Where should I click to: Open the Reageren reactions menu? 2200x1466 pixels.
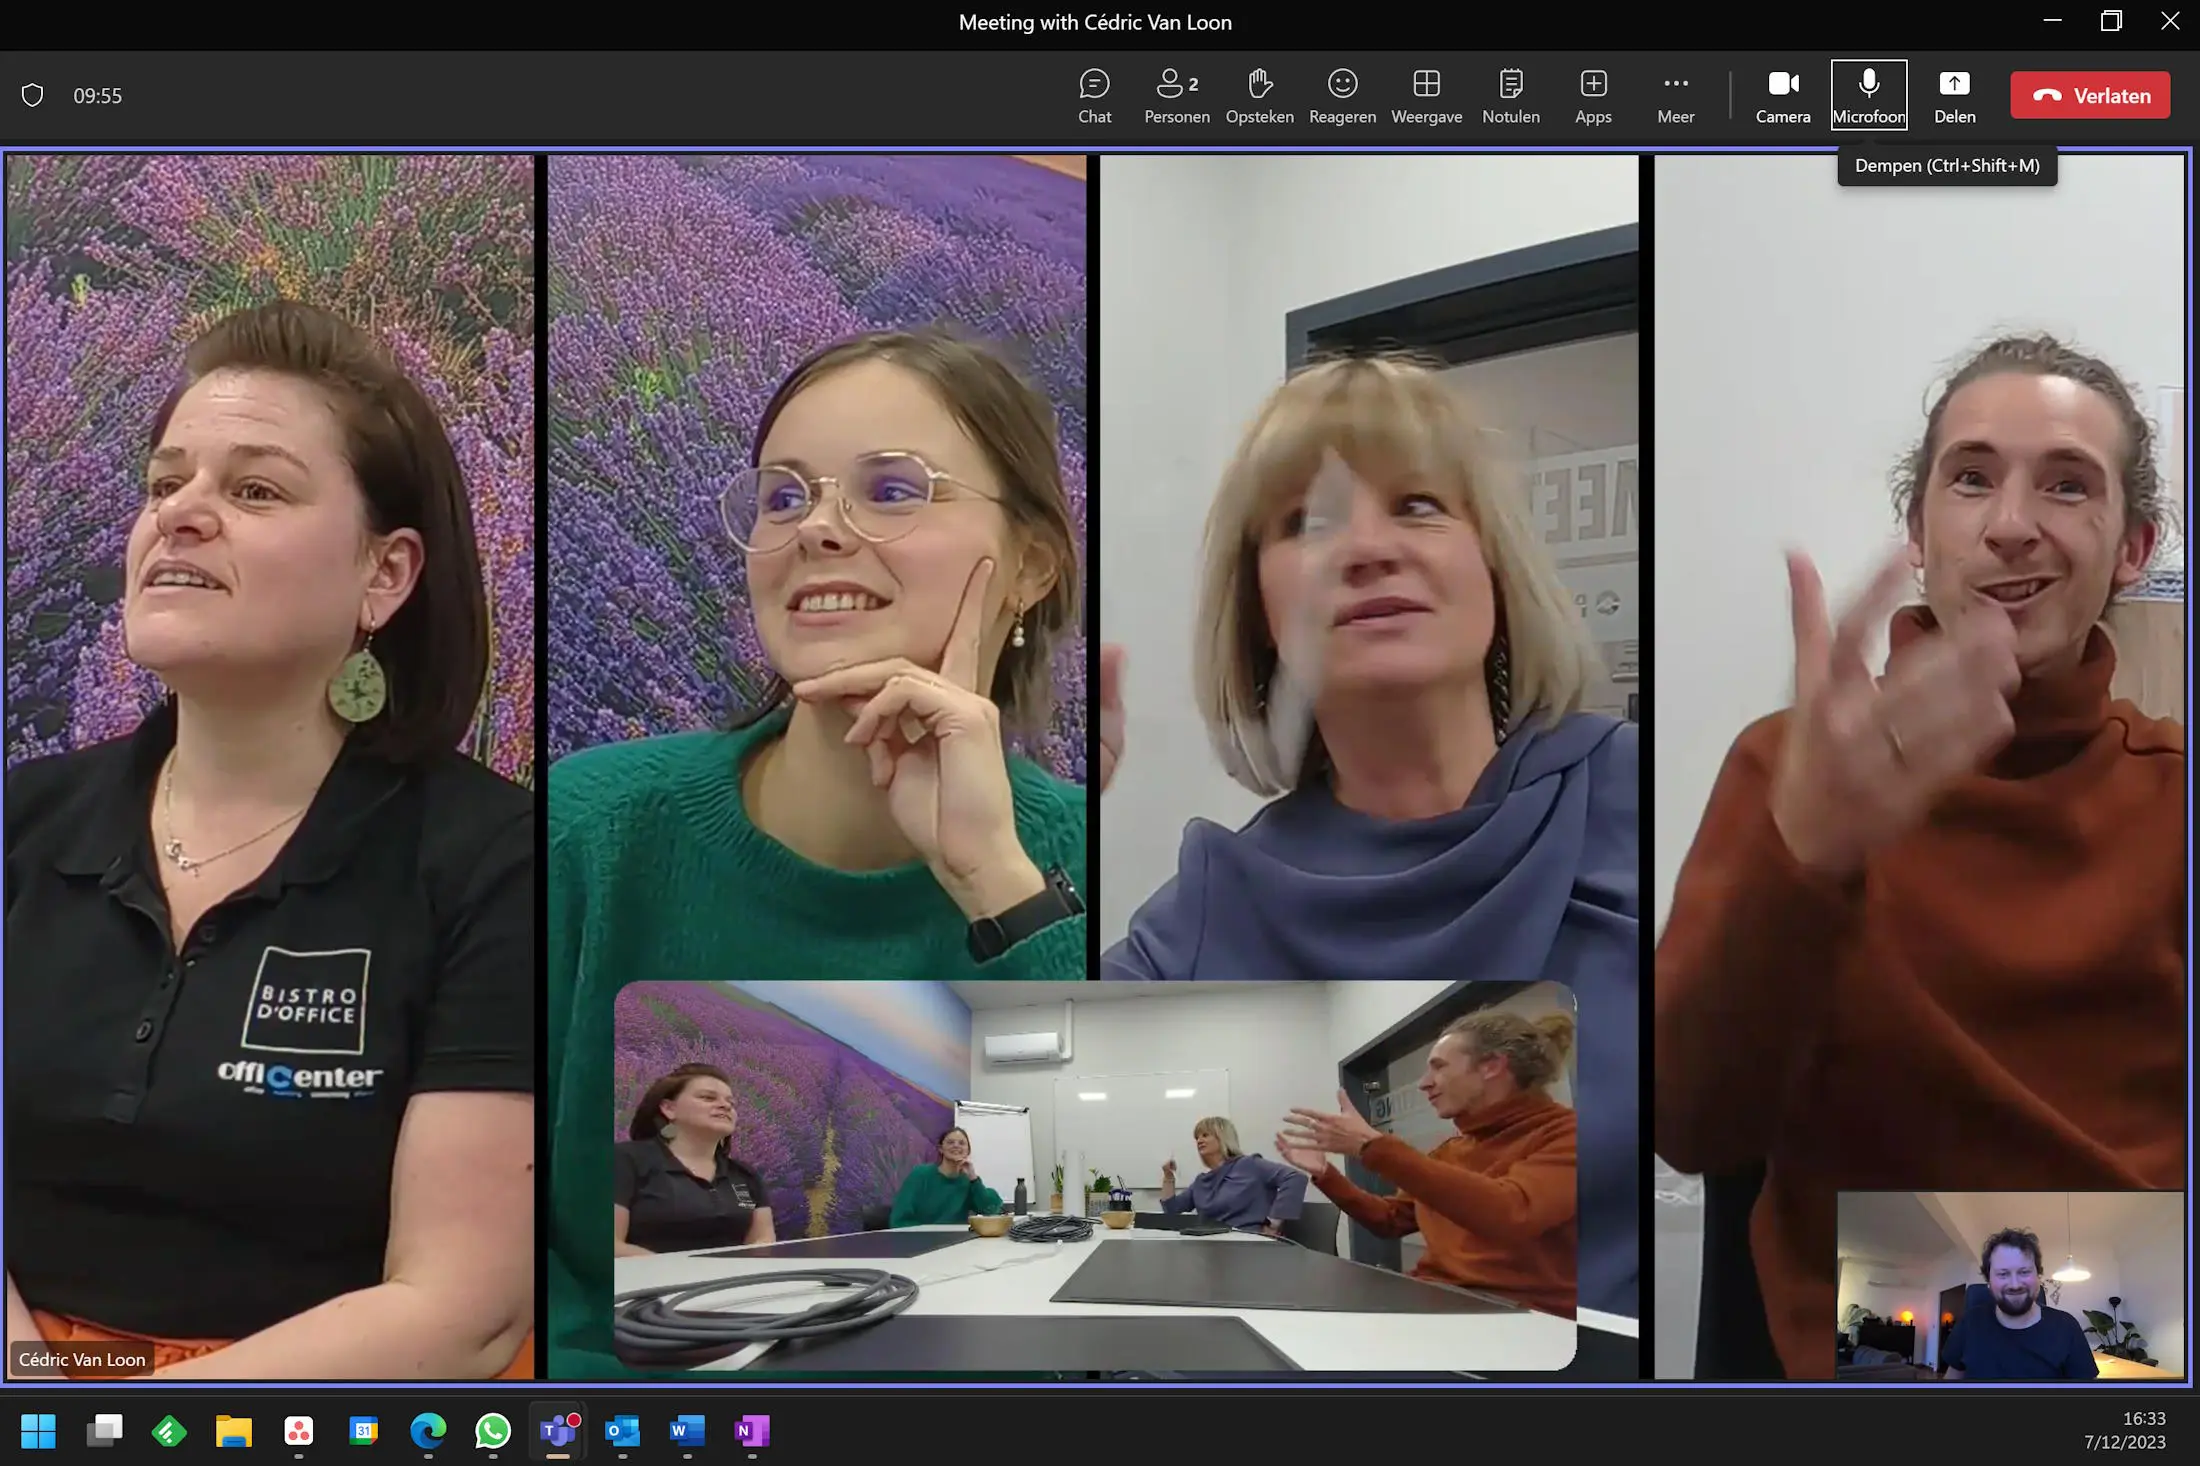click(x=1342, y=96)
